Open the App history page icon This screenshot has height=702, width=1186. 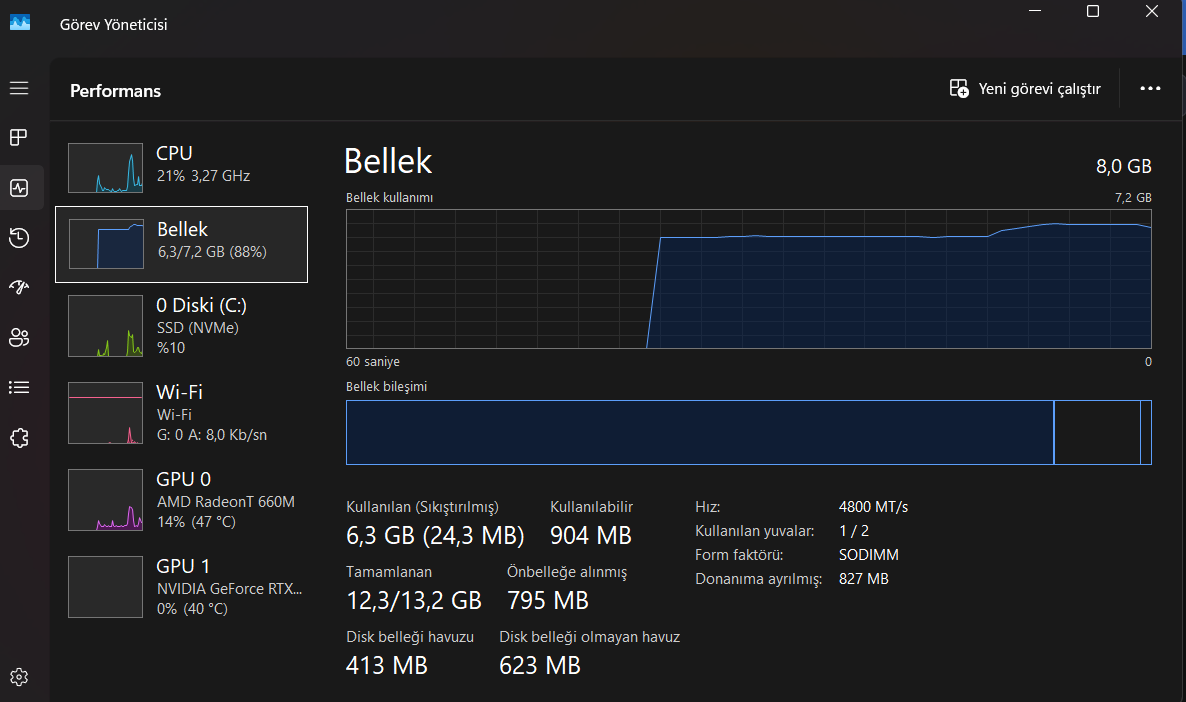pyautogui.click(x=19, y=238)
